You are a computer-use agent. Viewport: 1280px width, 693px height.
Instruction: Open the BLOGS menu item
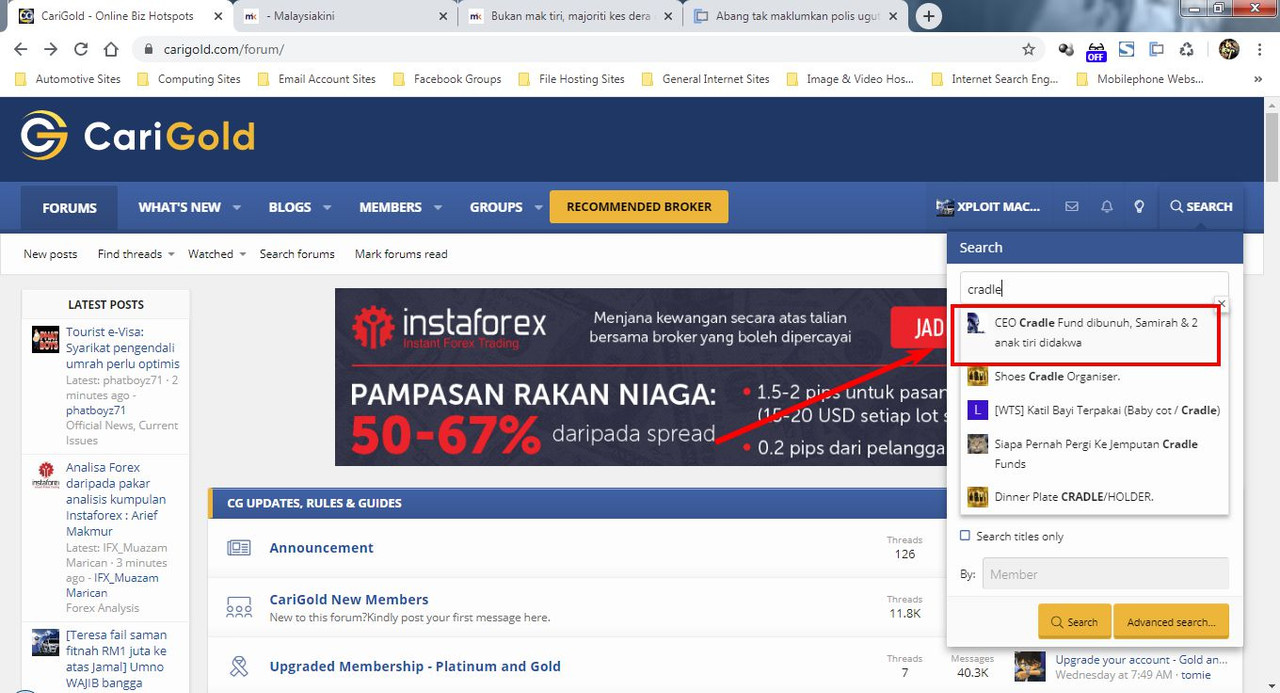tap(289, 207)
